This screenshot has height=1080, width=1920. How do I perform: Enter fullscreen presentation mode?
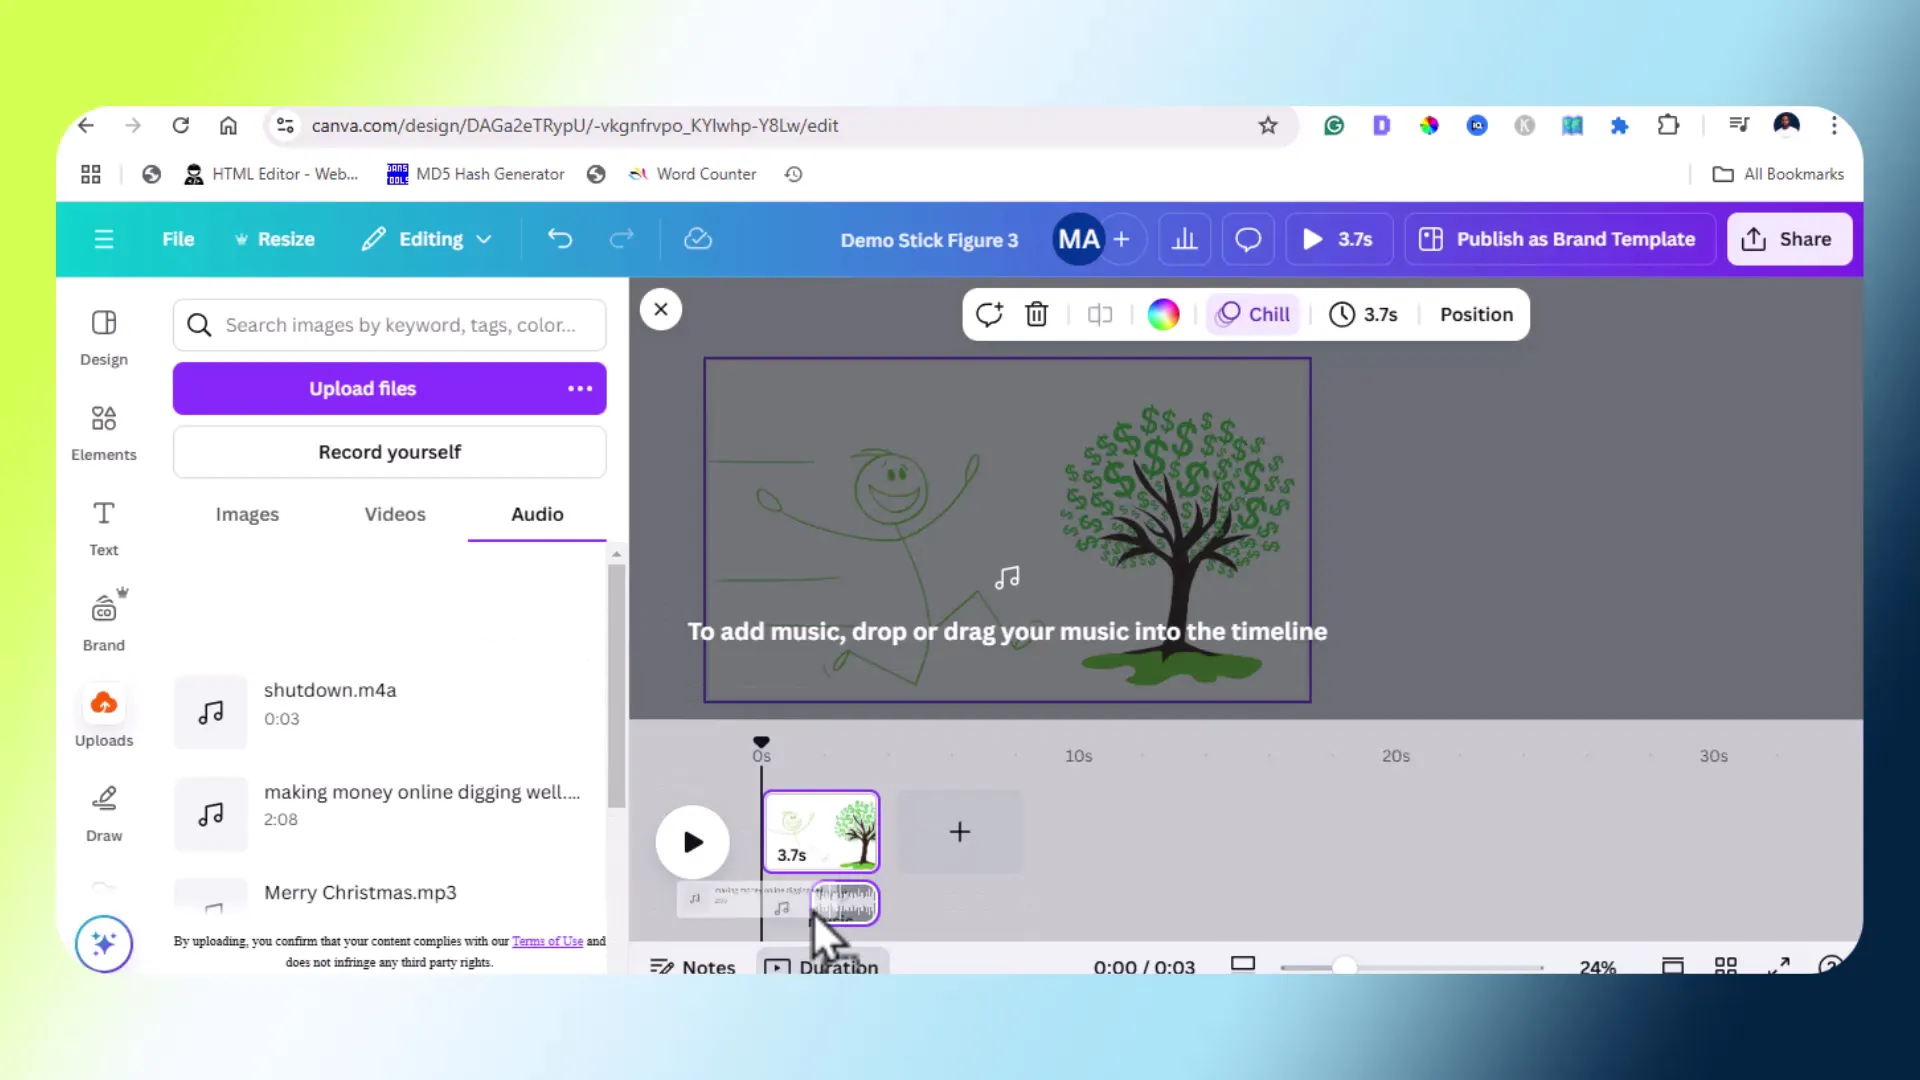[x=1779, y=965]
